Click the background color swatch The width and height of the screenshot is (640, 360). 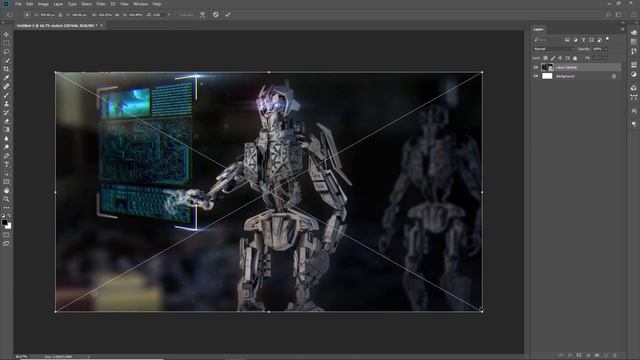click(9, 226)
